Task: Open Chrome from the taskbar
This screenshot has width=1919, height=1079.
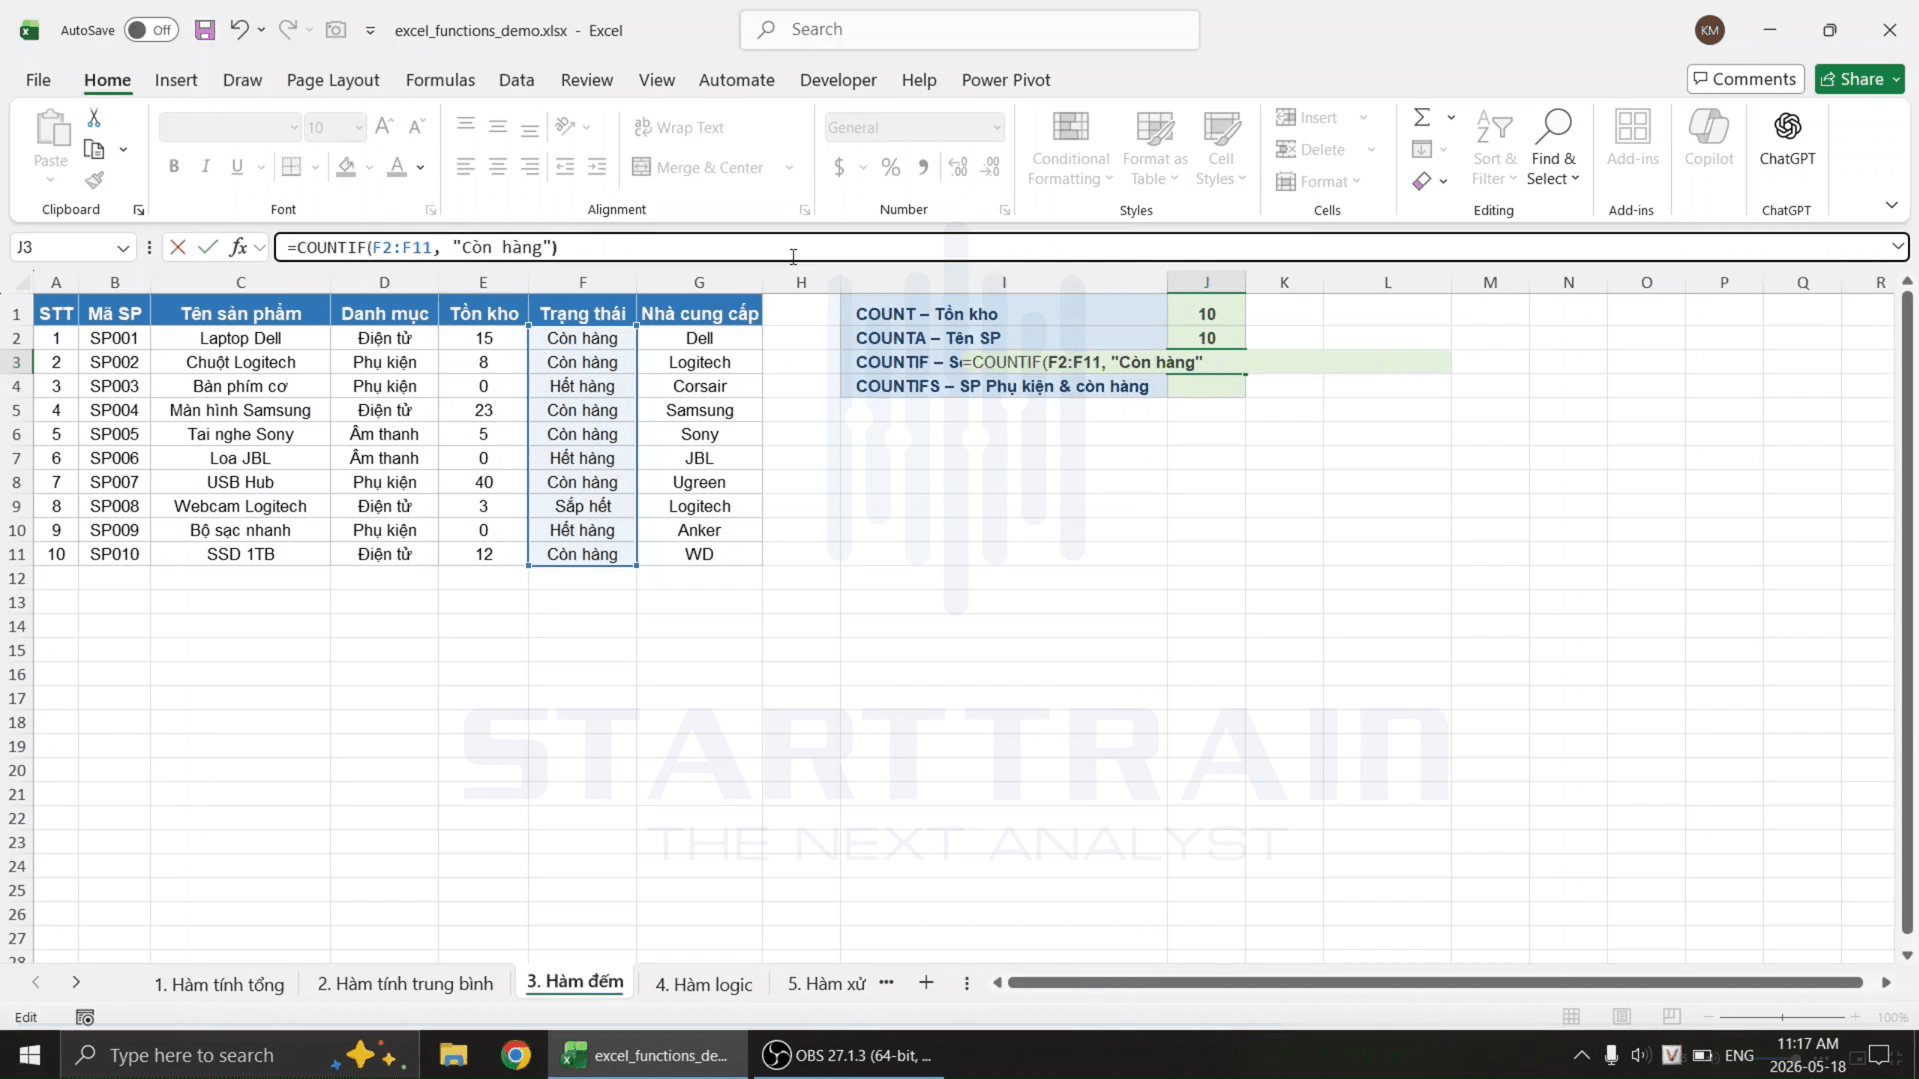Action: (x=516, y=1055)
